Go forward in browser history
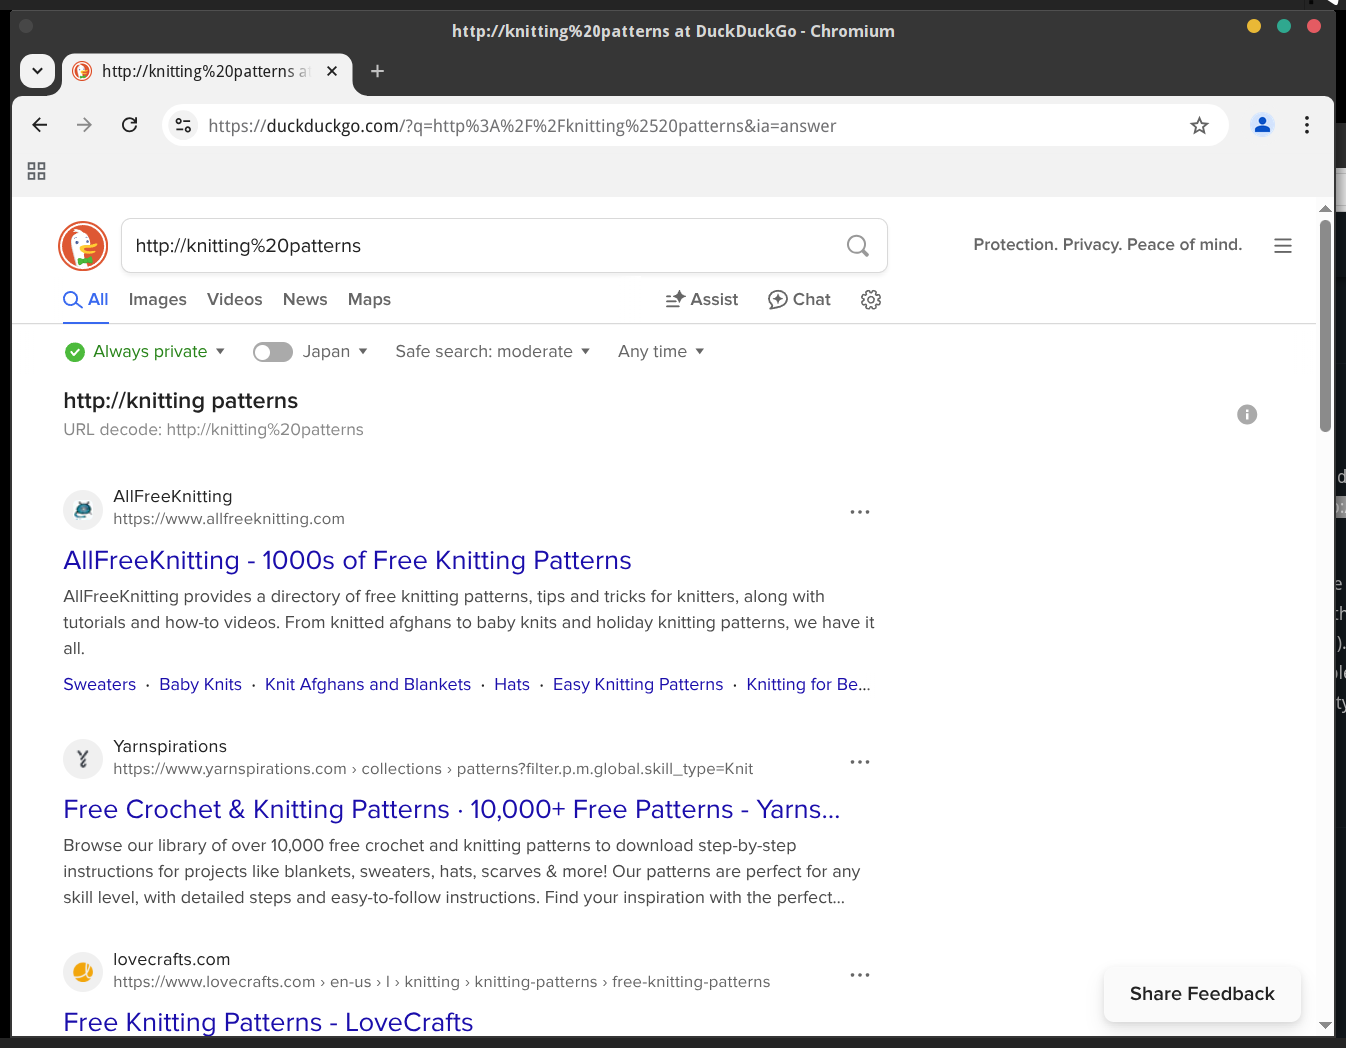 pyautogui.click(x=84, y=125)
